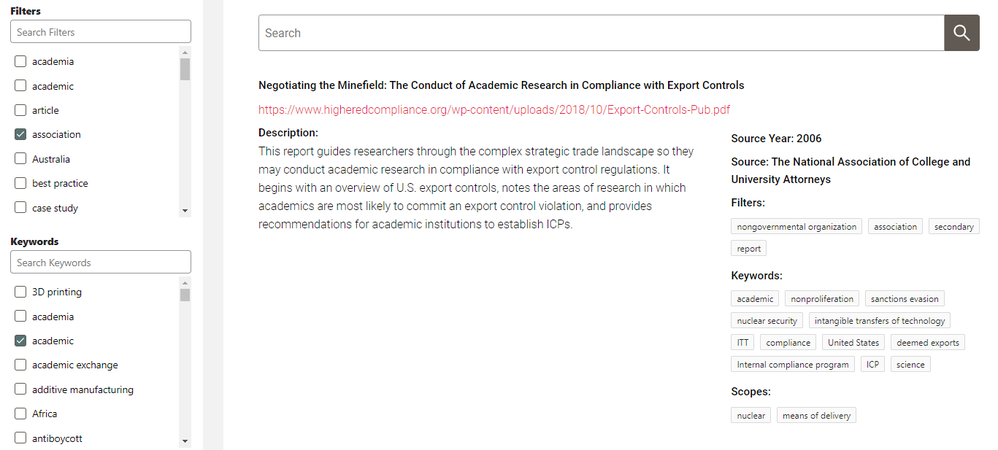Select the deemed exports keyword tag

(927, 343)
